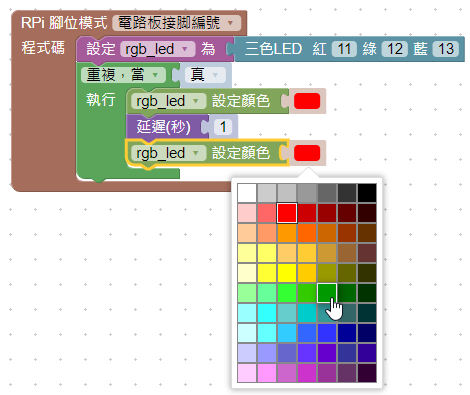Pick pure yellow in the color palette
Screen dimensions: 470x395
pyautogui.click(x=287, y=273)
